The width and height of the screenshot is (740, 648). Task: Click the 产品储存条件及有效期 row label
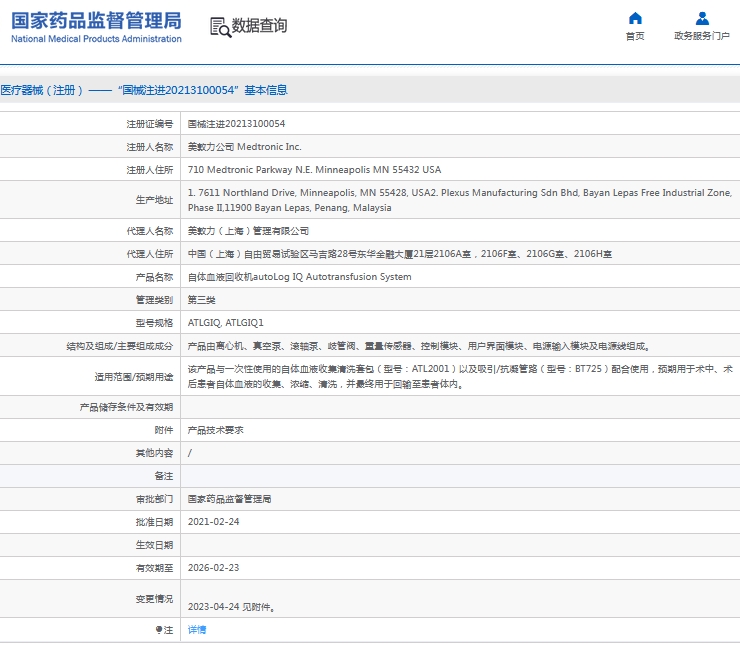tap(126, 407)
